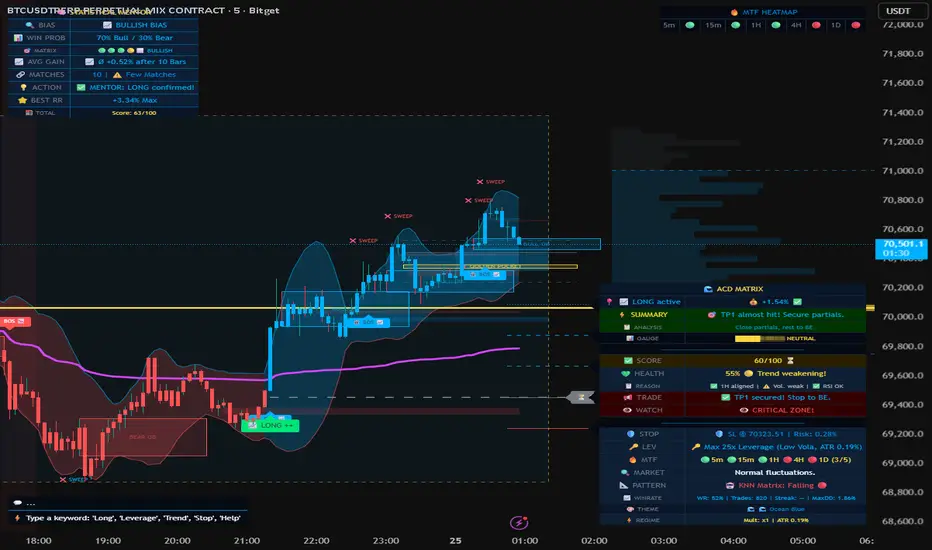
Task: Click the current price label 70,501.1
Action: click(901, 249)
